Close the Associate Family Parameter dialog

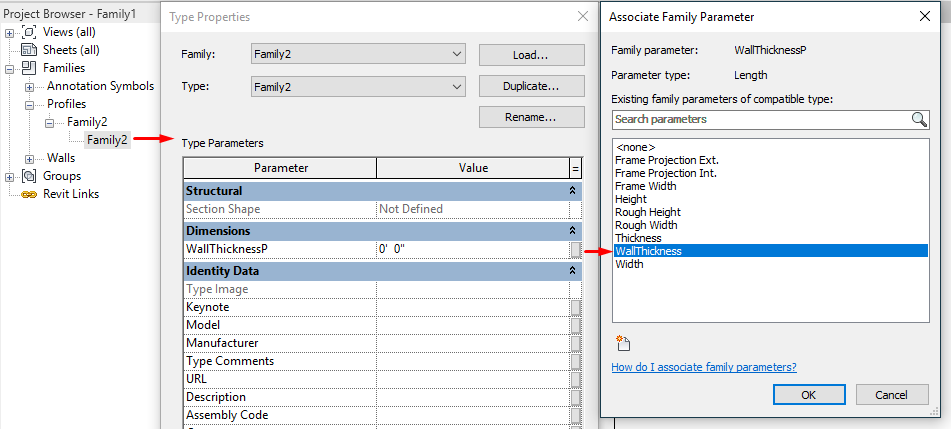click(925, 16)
